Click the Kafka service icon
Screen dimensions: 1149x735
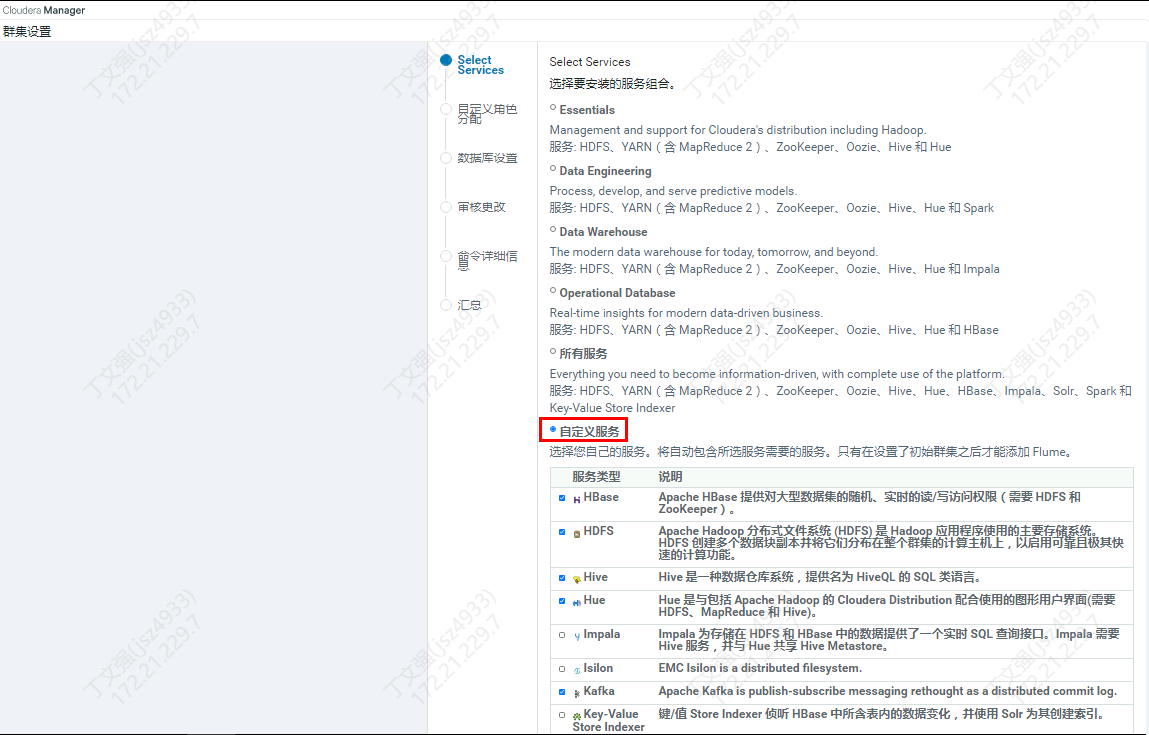pyautogui.click(x=577, y=693)
